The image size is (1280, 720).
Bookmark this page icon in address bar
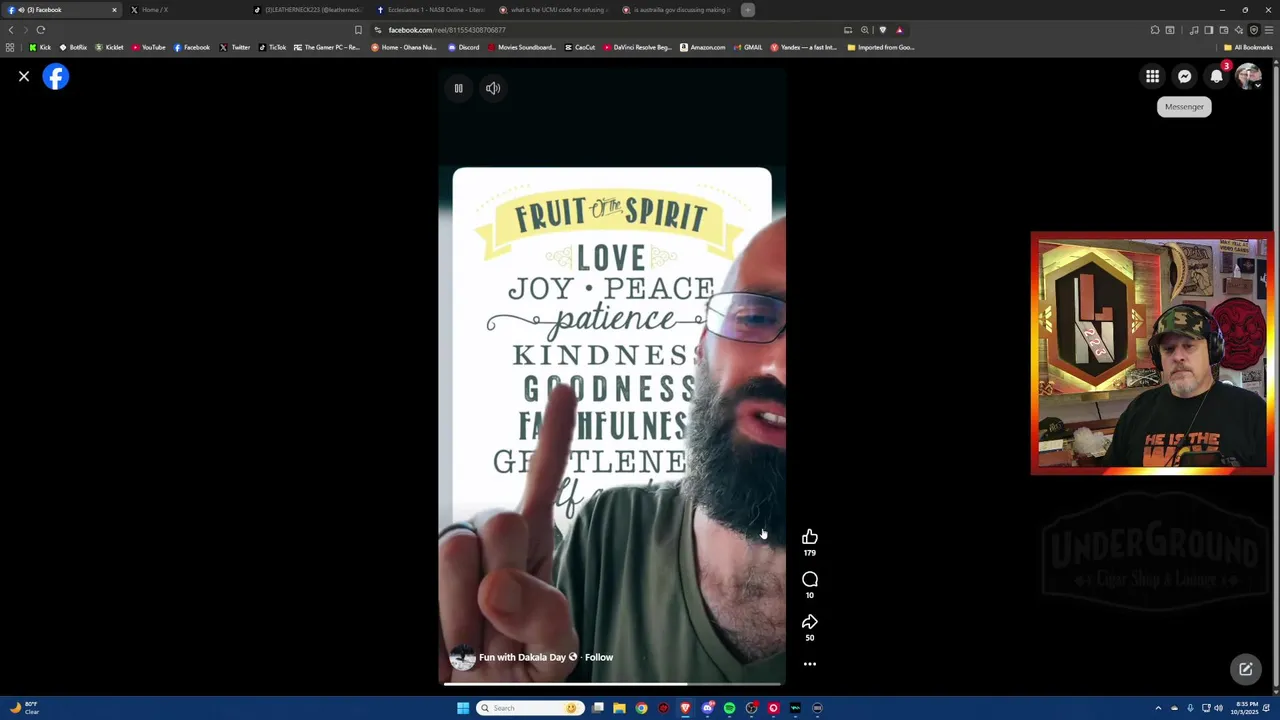point(358,30)
